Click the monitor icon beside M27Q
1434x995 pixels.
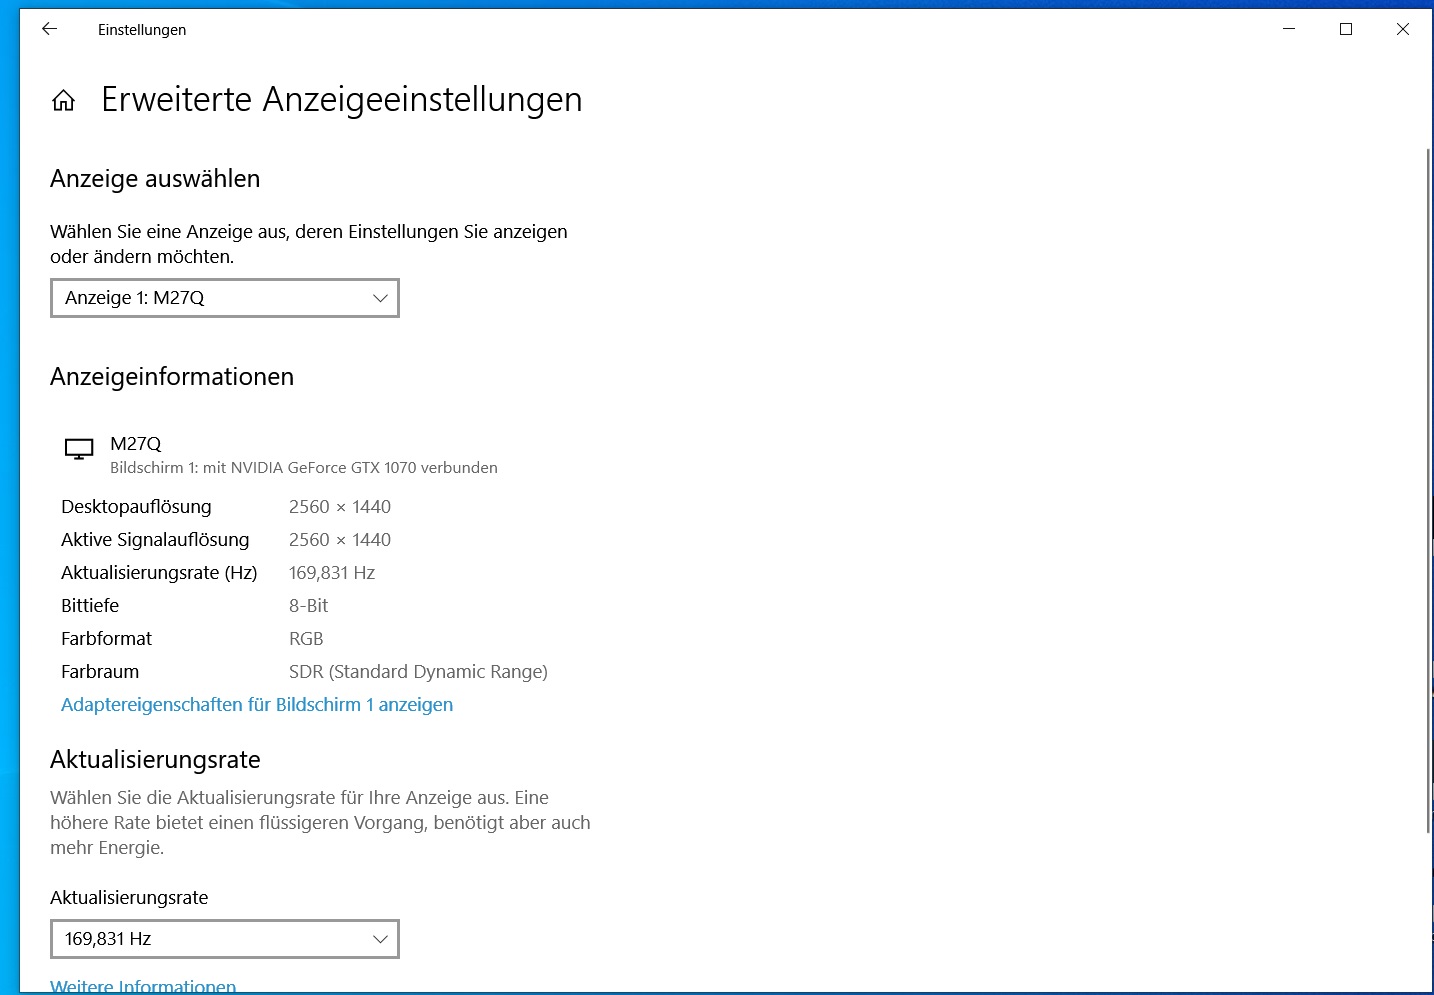click(x=79, y=449)
